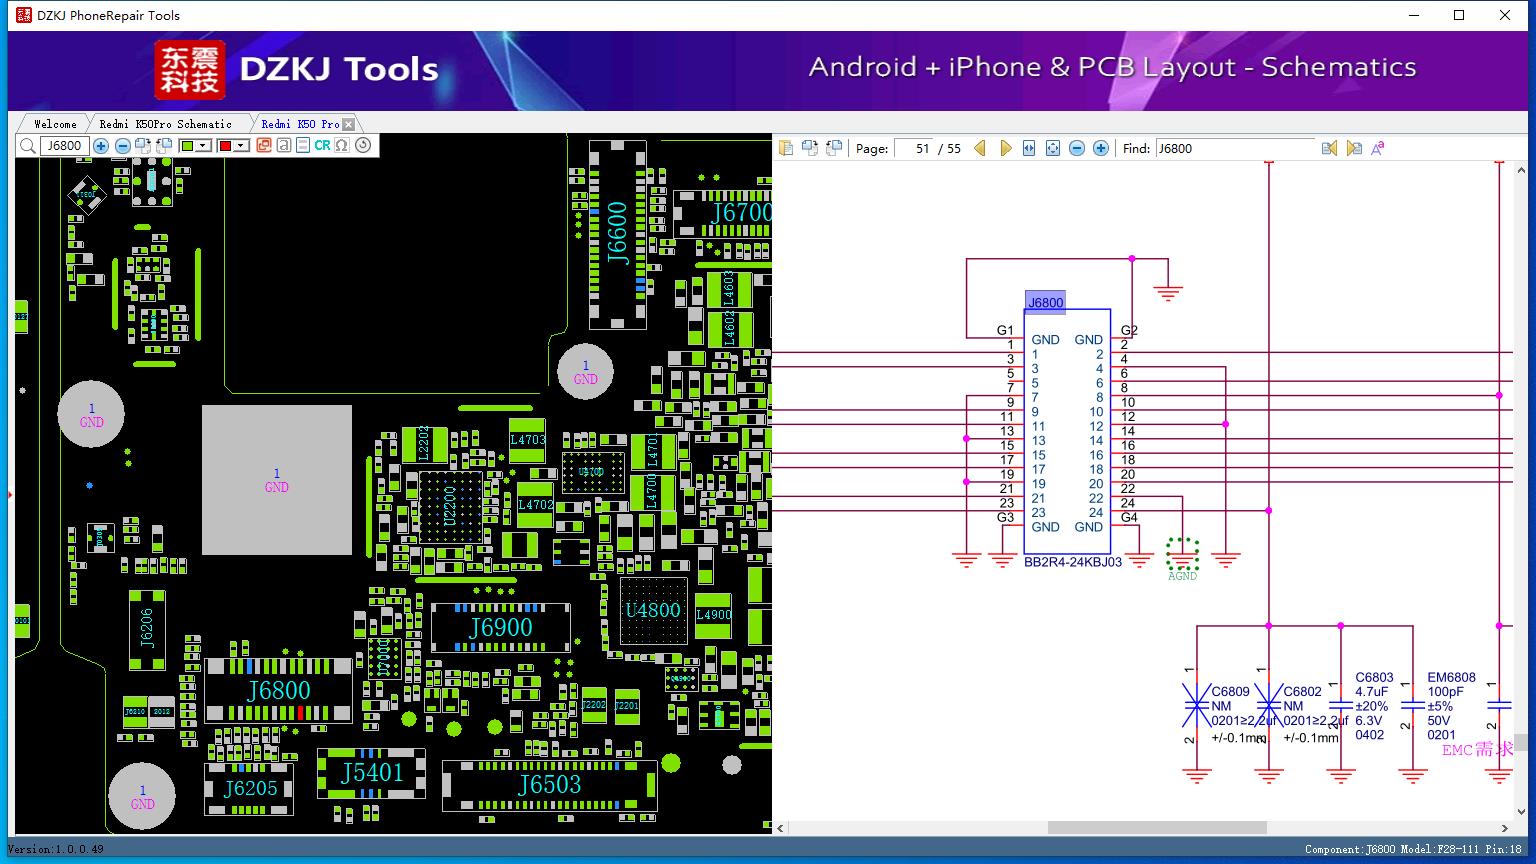Toggle the match case Aa icon

(1378, 148)
